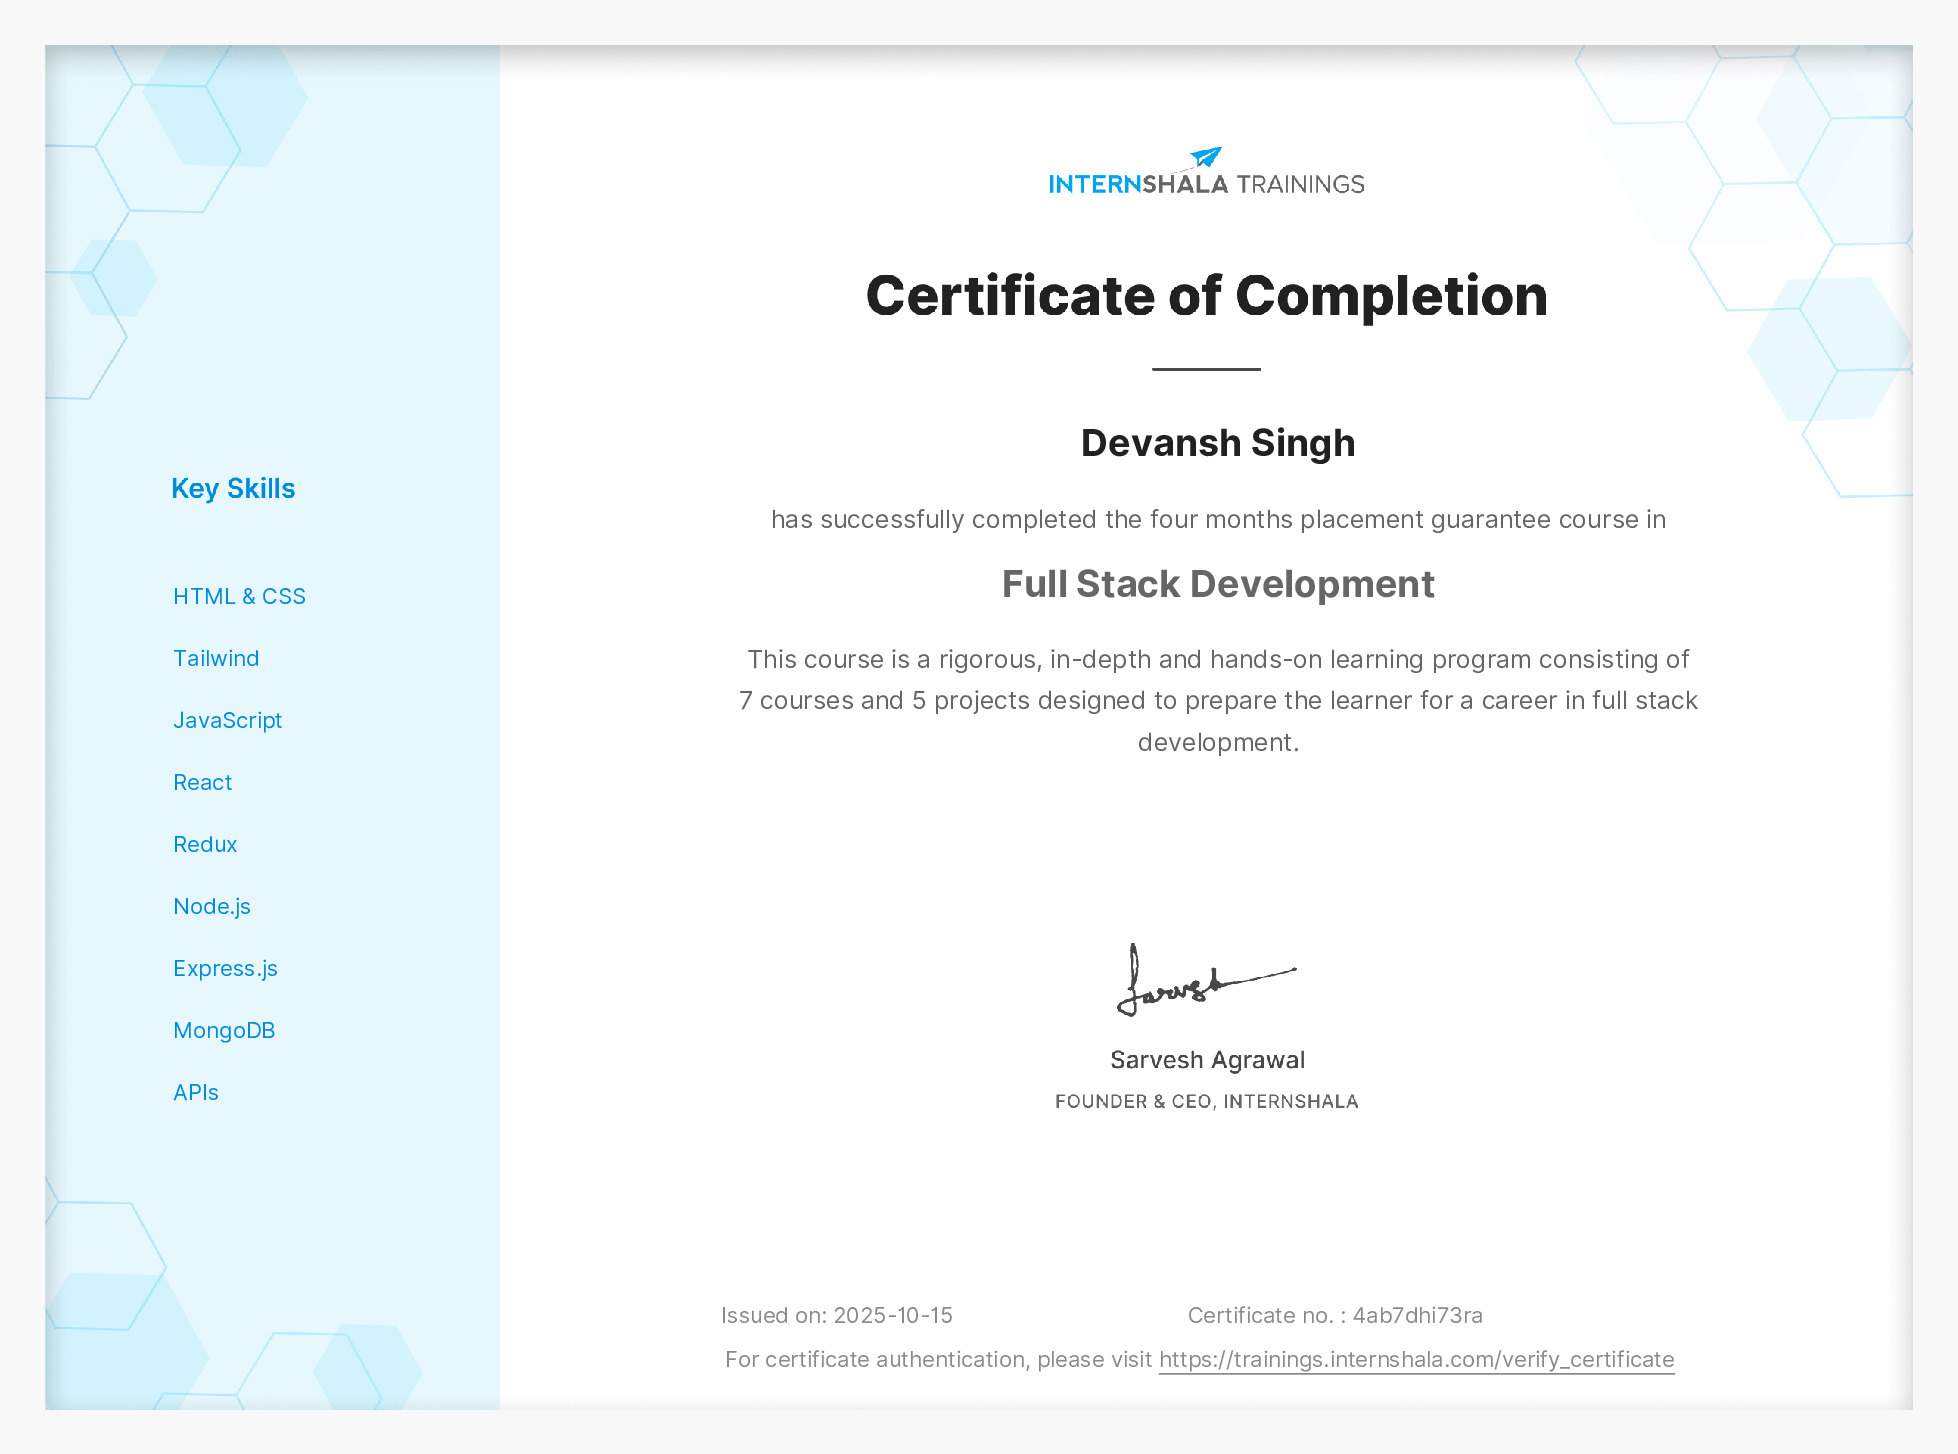The height and width of the screenshot is (1454, 1958).
Task: Click the Certificate of Completion title
Action: pos(1206,295)
